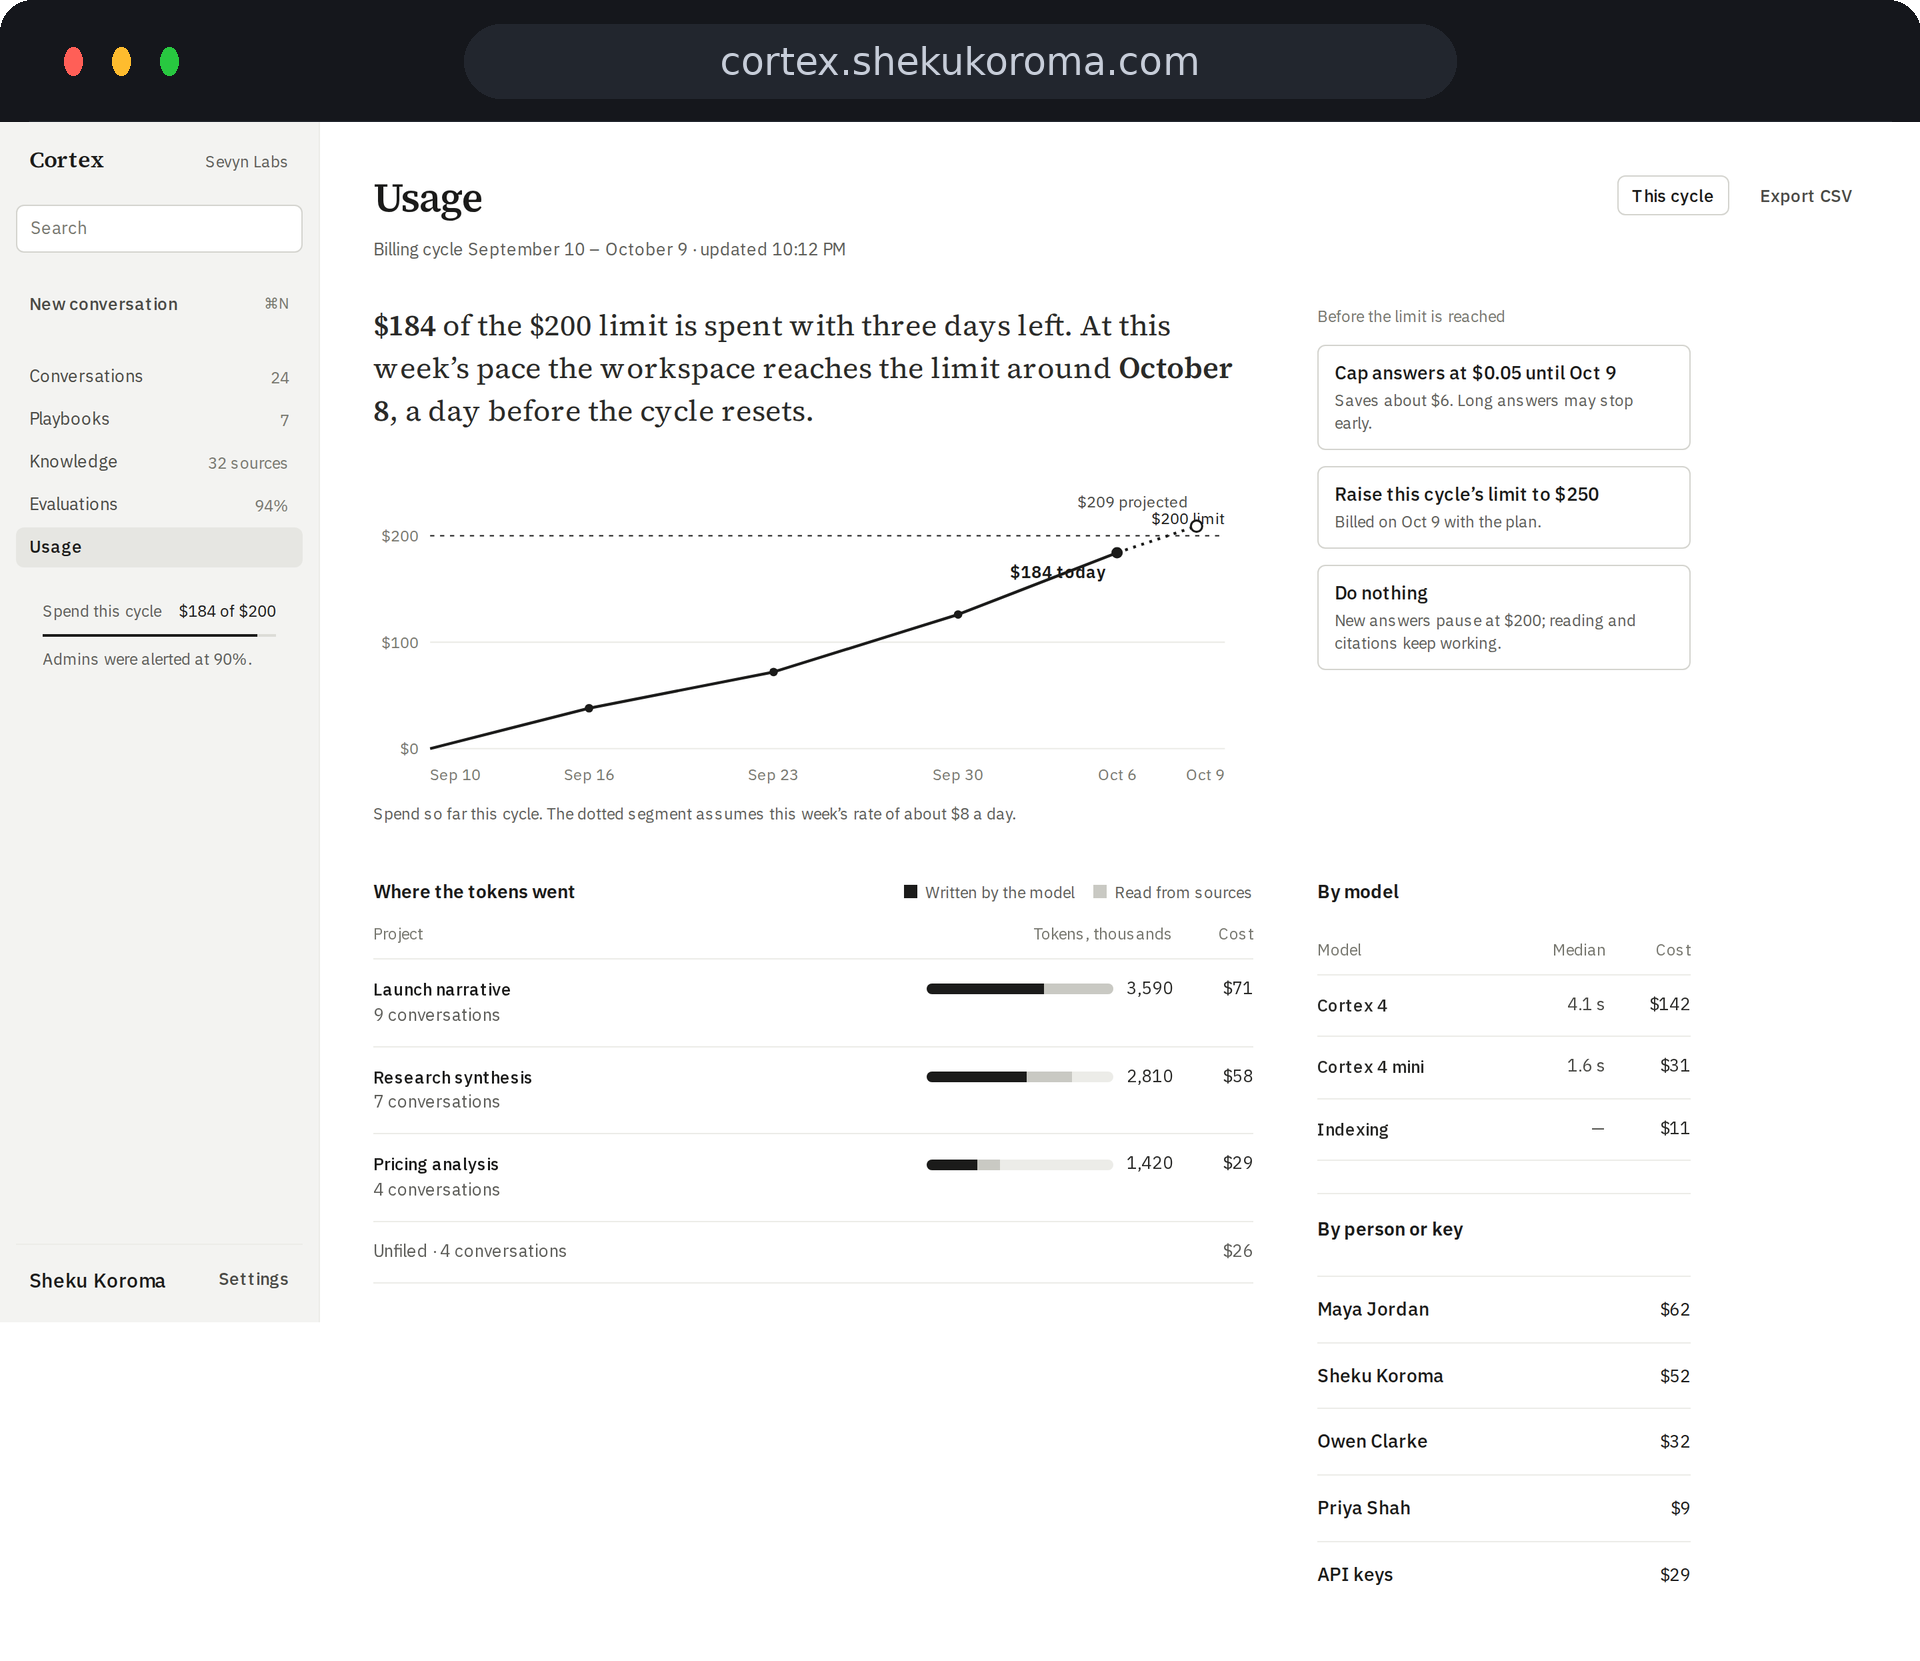Click the Model column header
Image resolution: width=1920 pixels, height=1661 pixels.
point(1339,950)
